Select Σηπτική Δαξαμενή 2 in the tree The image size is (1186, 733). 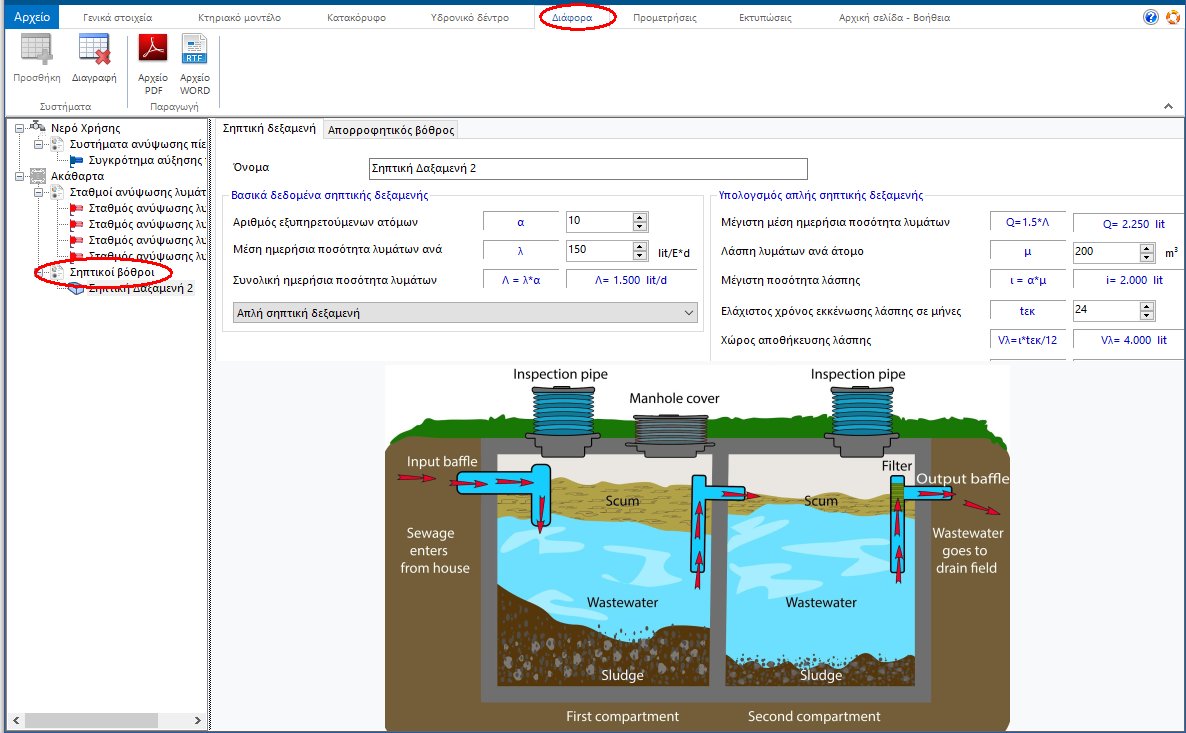tap(140, 288)
